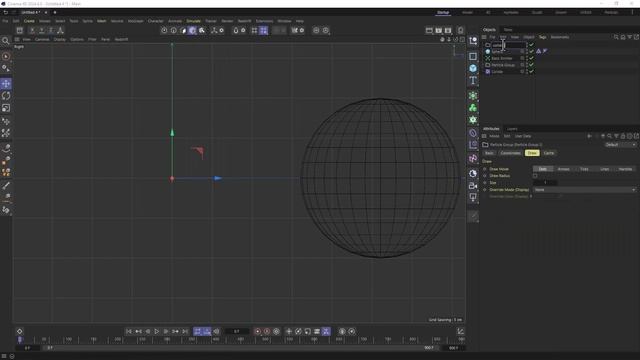Toggle the highlighted snapping grid icon in toolbar

point(264,30)
